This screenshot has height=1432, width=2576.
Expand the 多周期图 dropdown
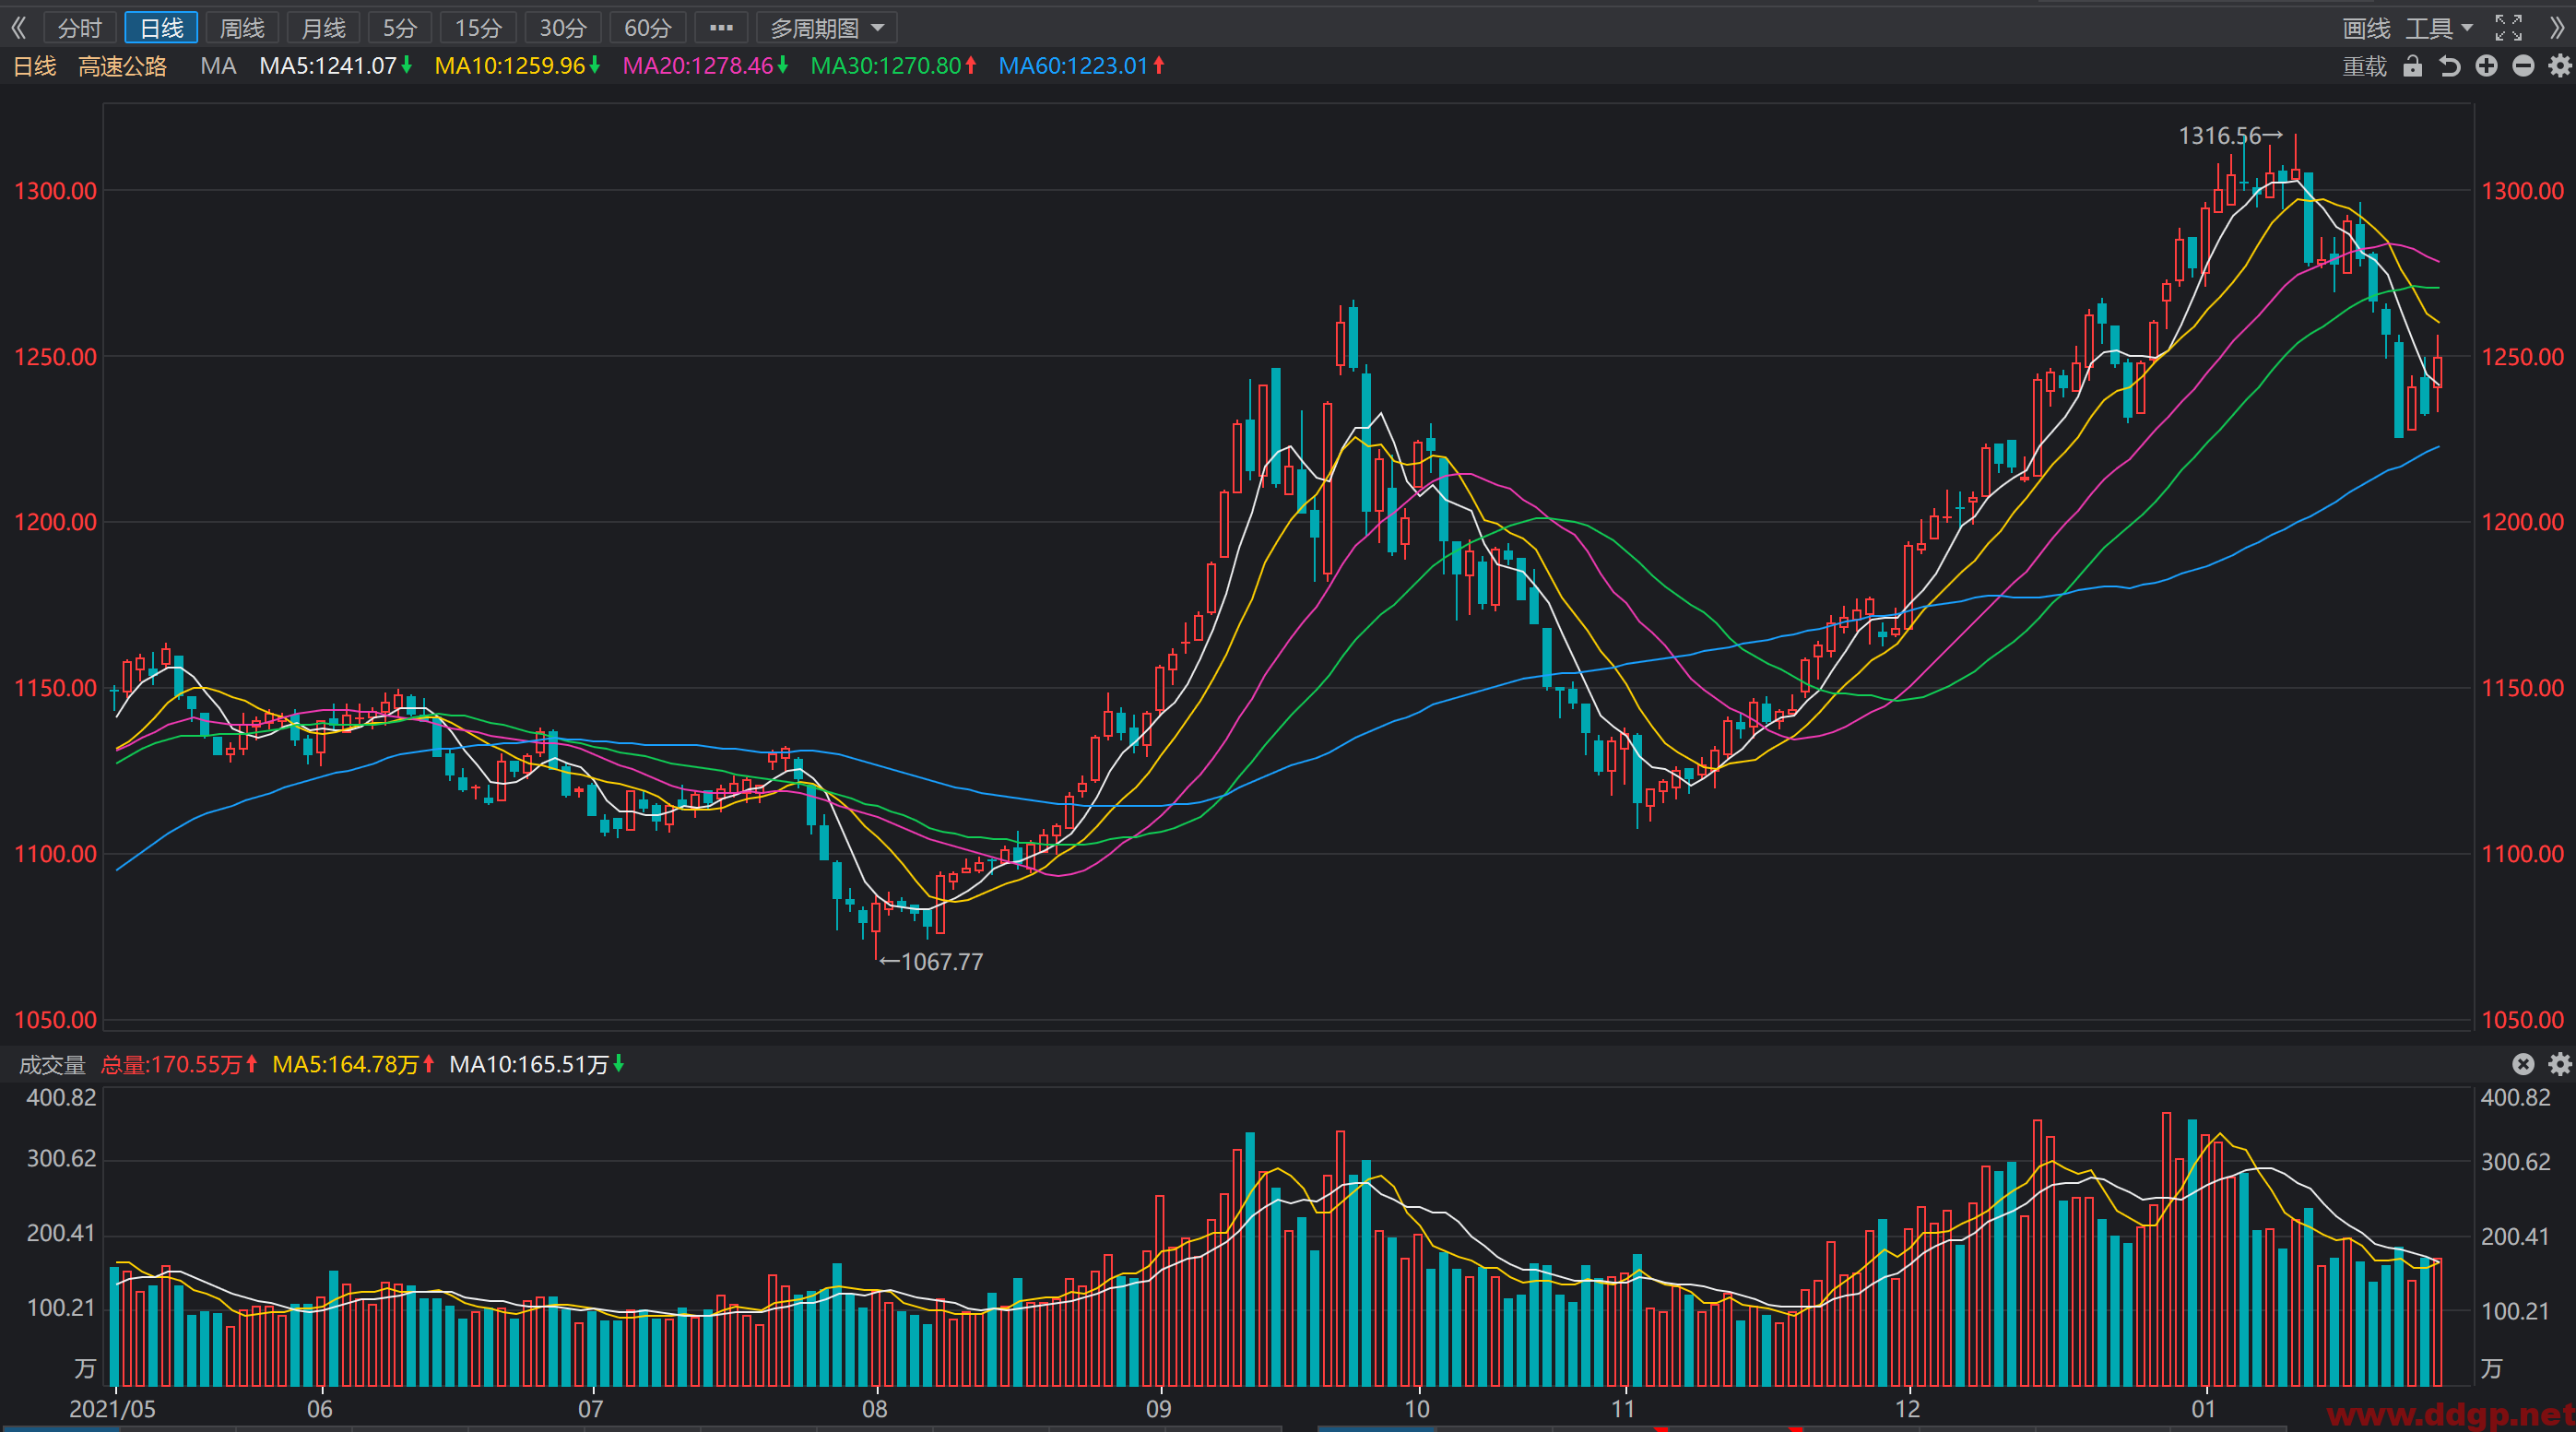coord(826,28)
